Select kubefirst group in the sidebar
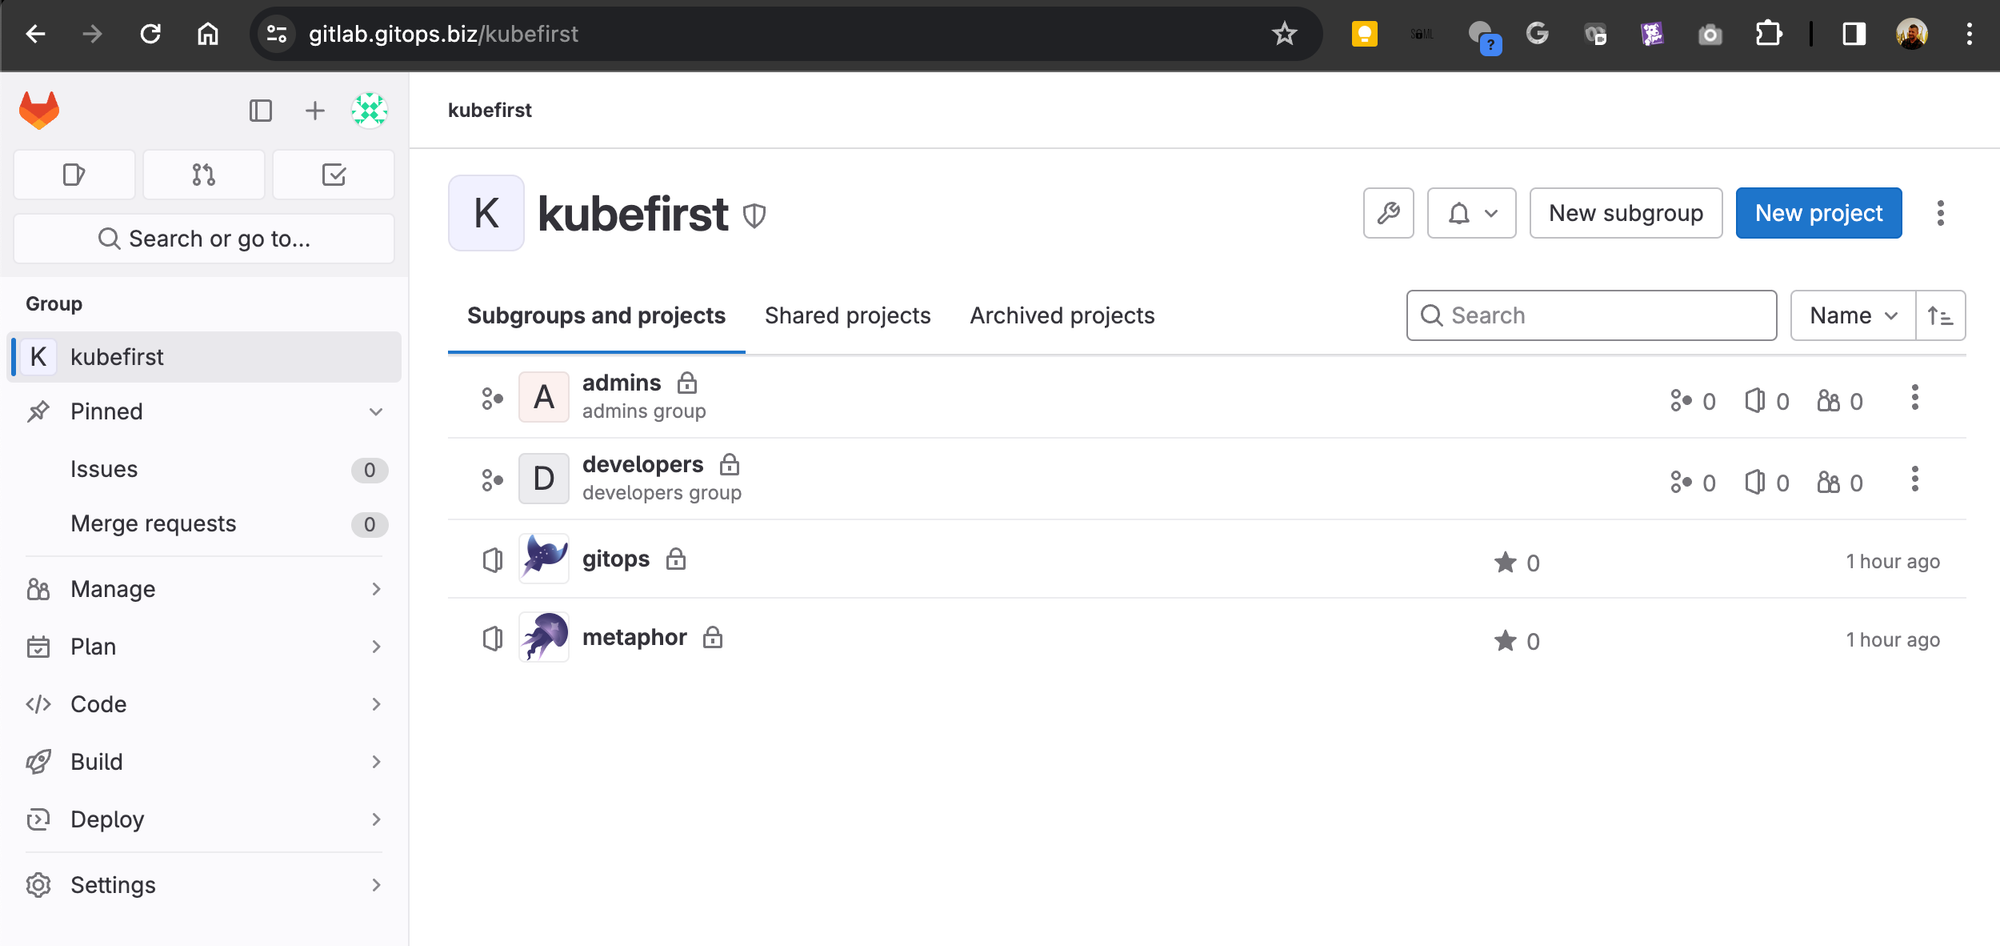2000x946 pixels. 204,357
